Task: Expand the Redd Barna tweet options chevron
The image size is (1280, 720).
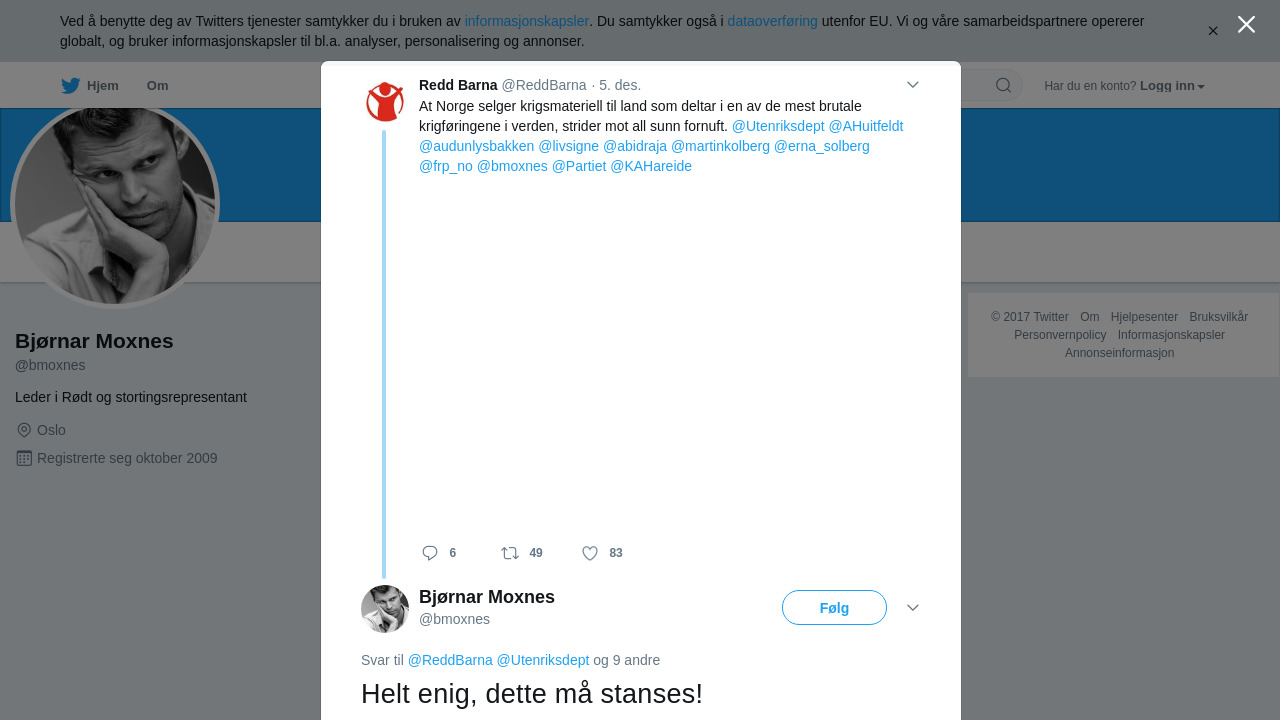Action: click(x=913, y=85)
